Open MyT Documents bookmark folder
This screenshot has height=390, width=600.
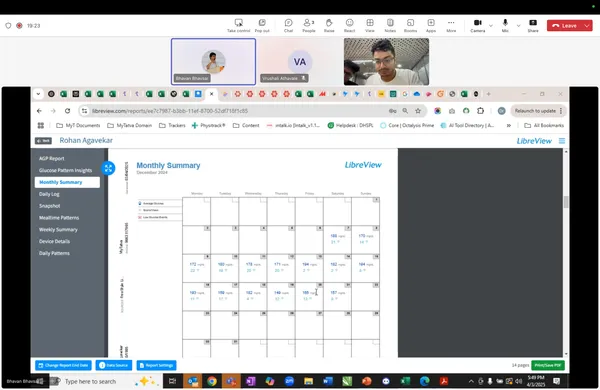click(78, 125)
